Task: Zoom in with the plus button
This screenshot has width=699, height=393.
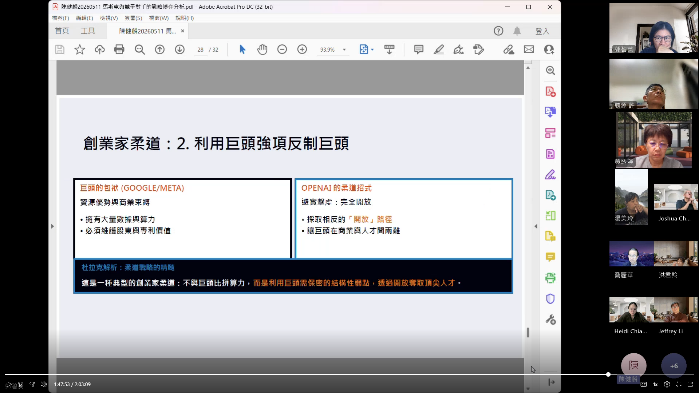Action: (x=302, y=49)
